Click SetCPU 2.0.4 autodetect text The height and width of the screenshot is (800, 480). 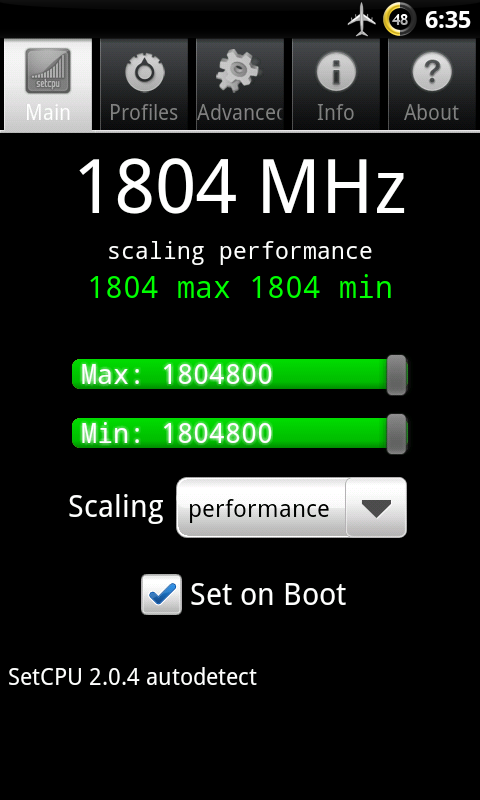[133, 677]
